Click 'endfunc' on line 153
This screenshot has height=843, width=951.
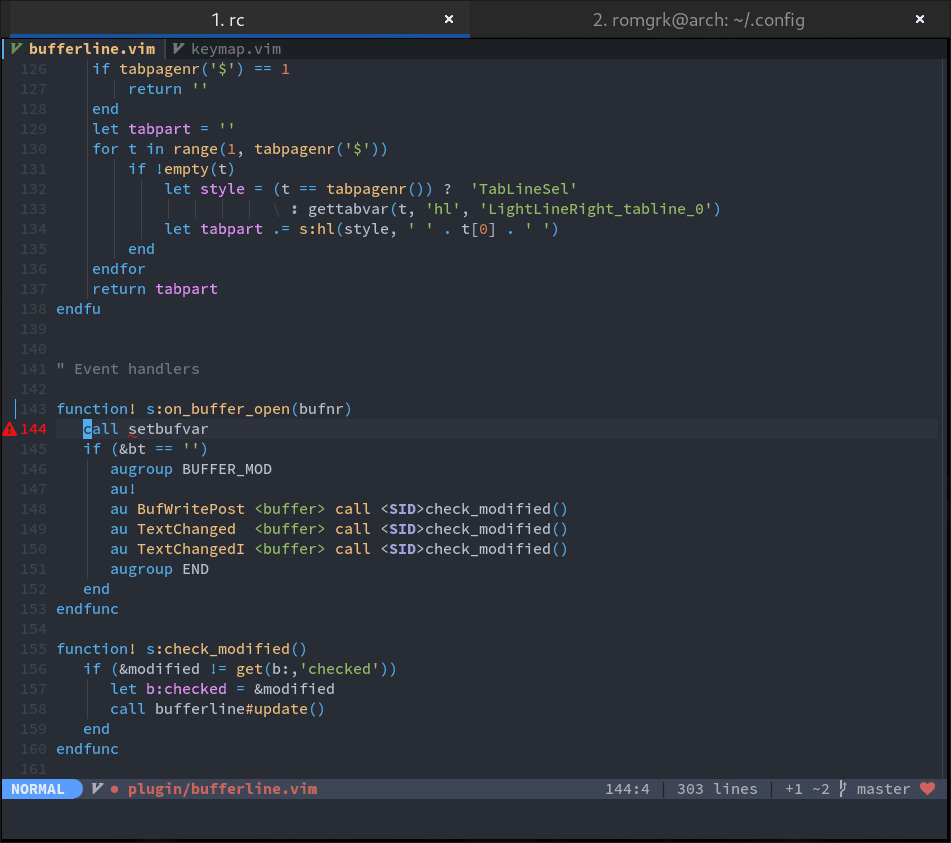click(87, 610)
